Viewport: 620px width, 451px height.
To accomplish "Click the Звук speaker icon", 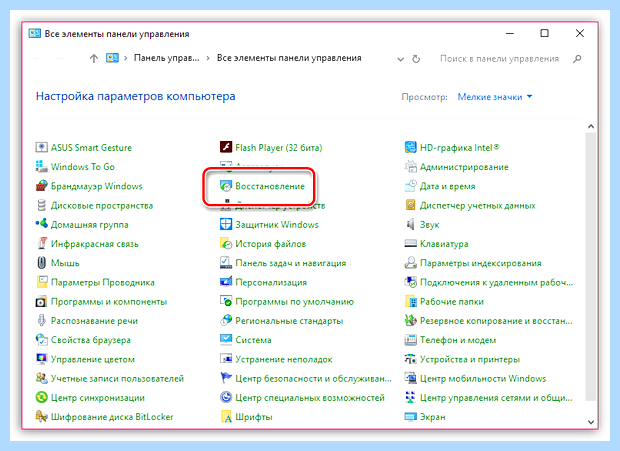I will click(x=411, y=225).
